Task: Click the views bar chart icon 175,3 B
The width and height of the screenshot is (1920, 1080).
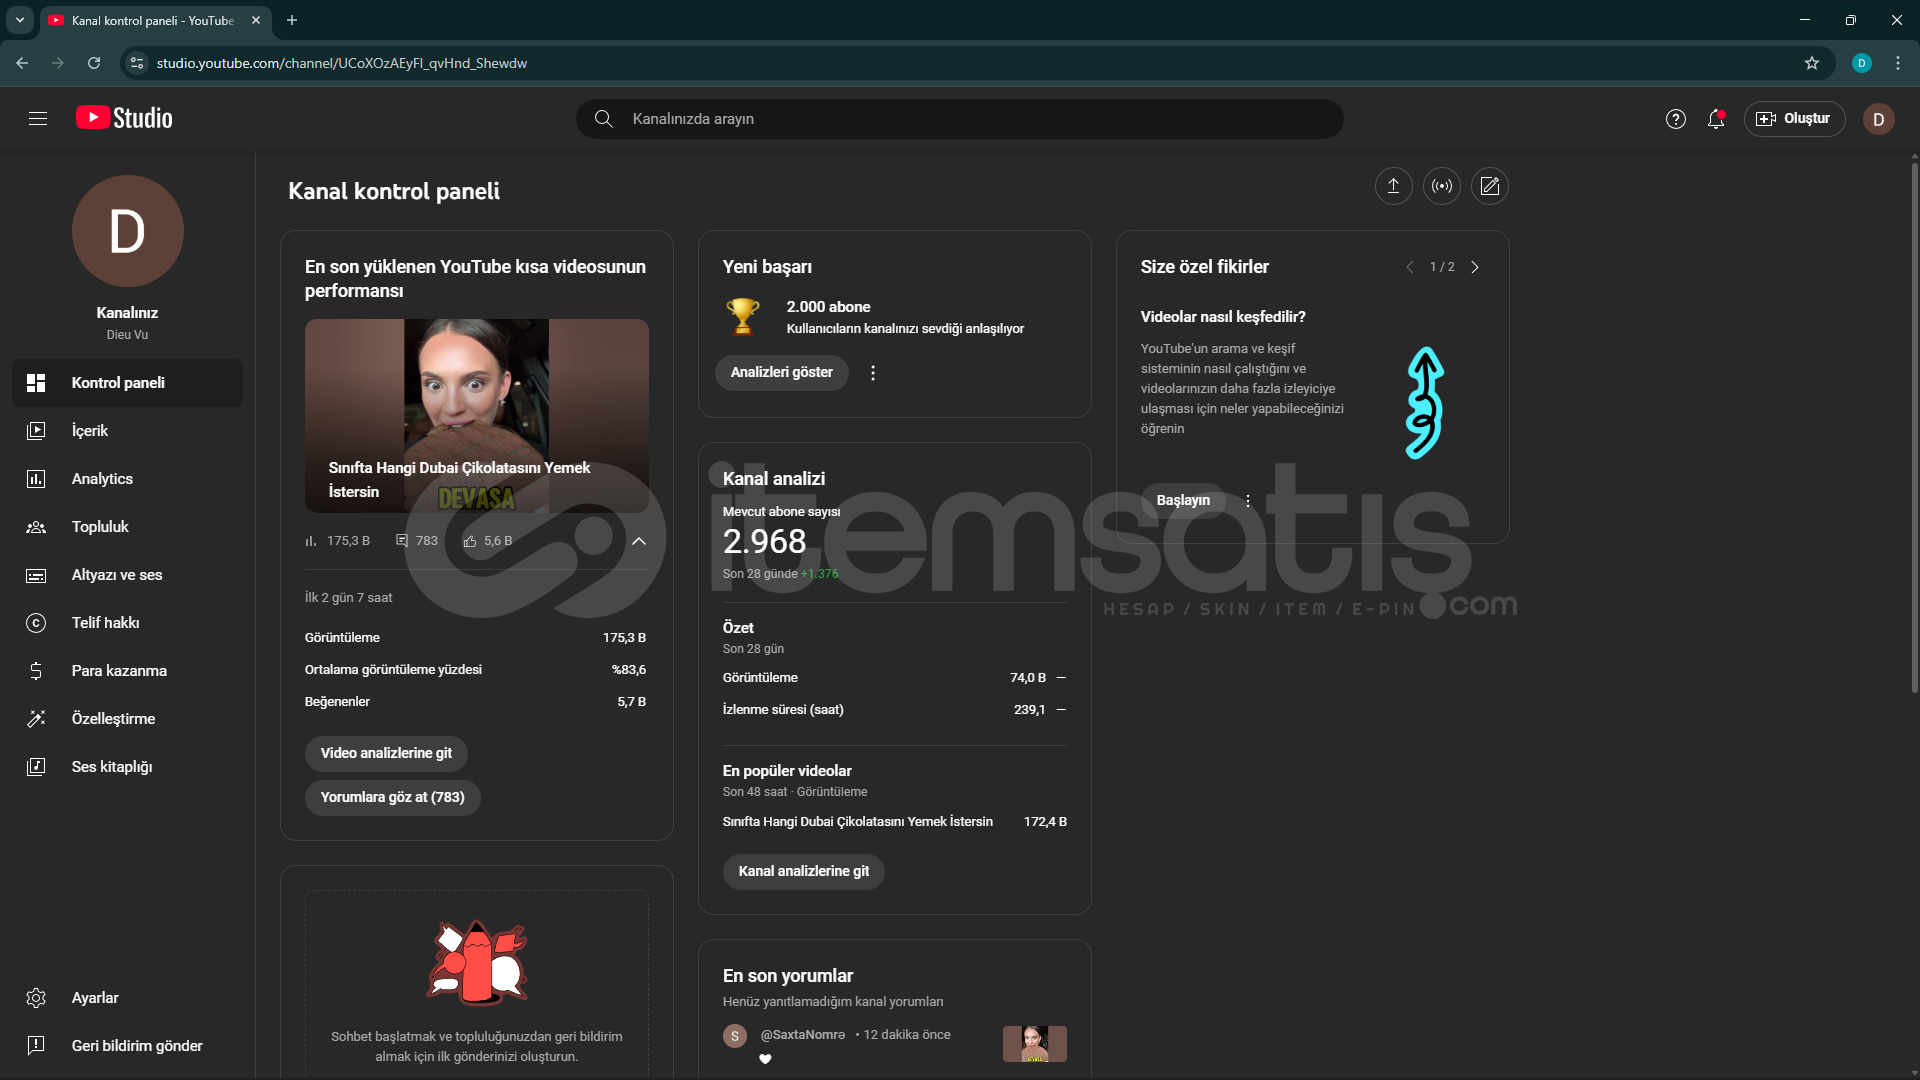Action: click(311, 541)
